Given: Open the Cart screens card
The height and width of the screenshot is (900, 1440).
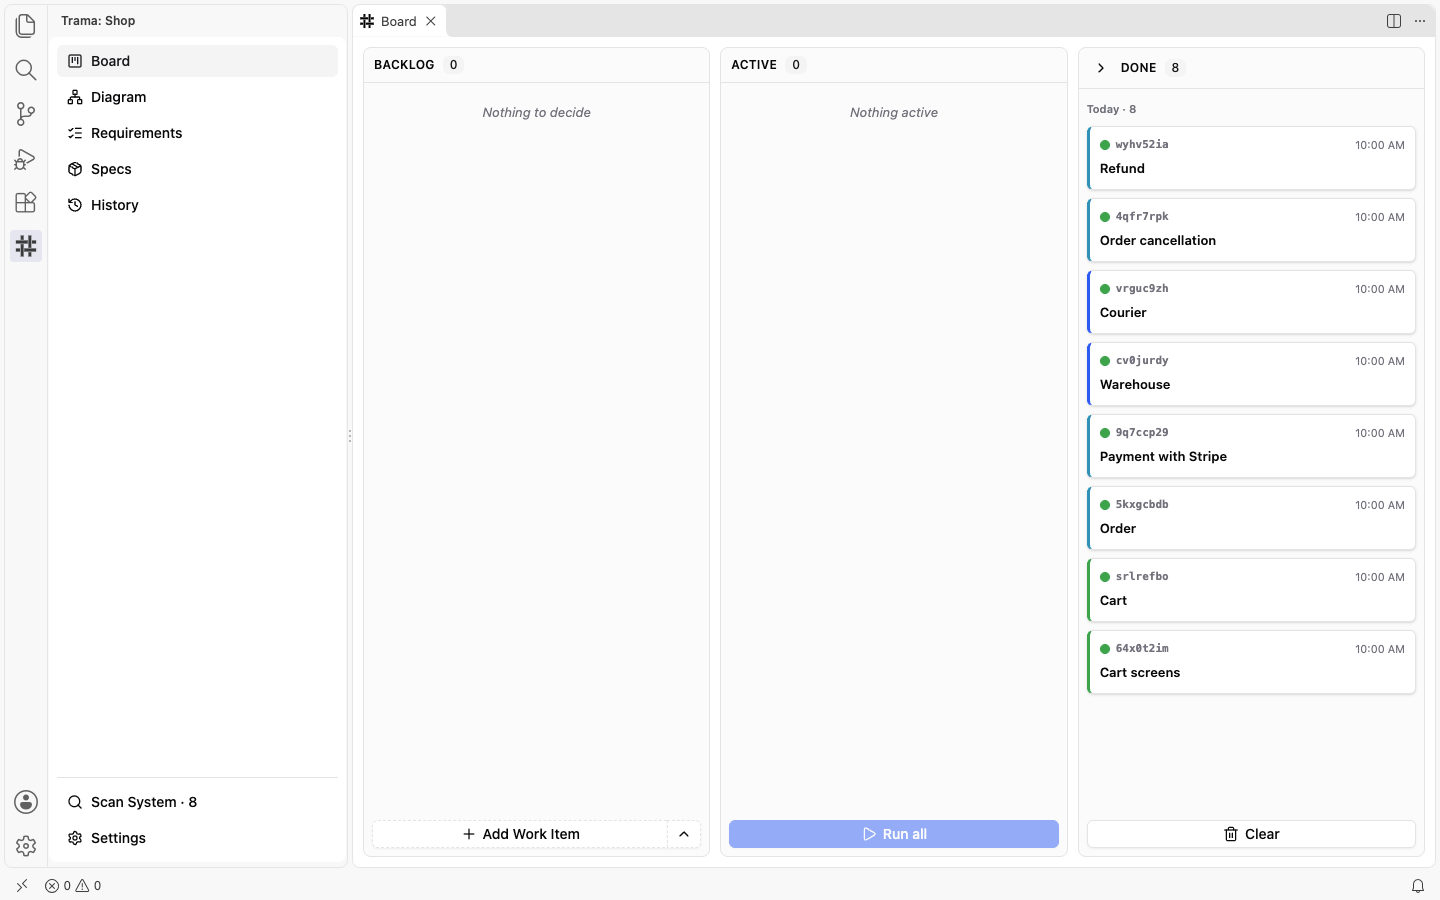Looking at the screenshot, I should [x=1251, y=662].
